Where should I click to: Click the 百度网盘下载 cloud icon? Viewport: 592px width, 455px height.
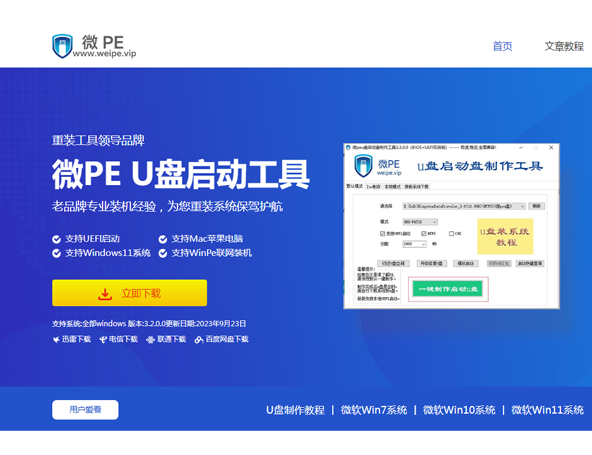(199, 339)
